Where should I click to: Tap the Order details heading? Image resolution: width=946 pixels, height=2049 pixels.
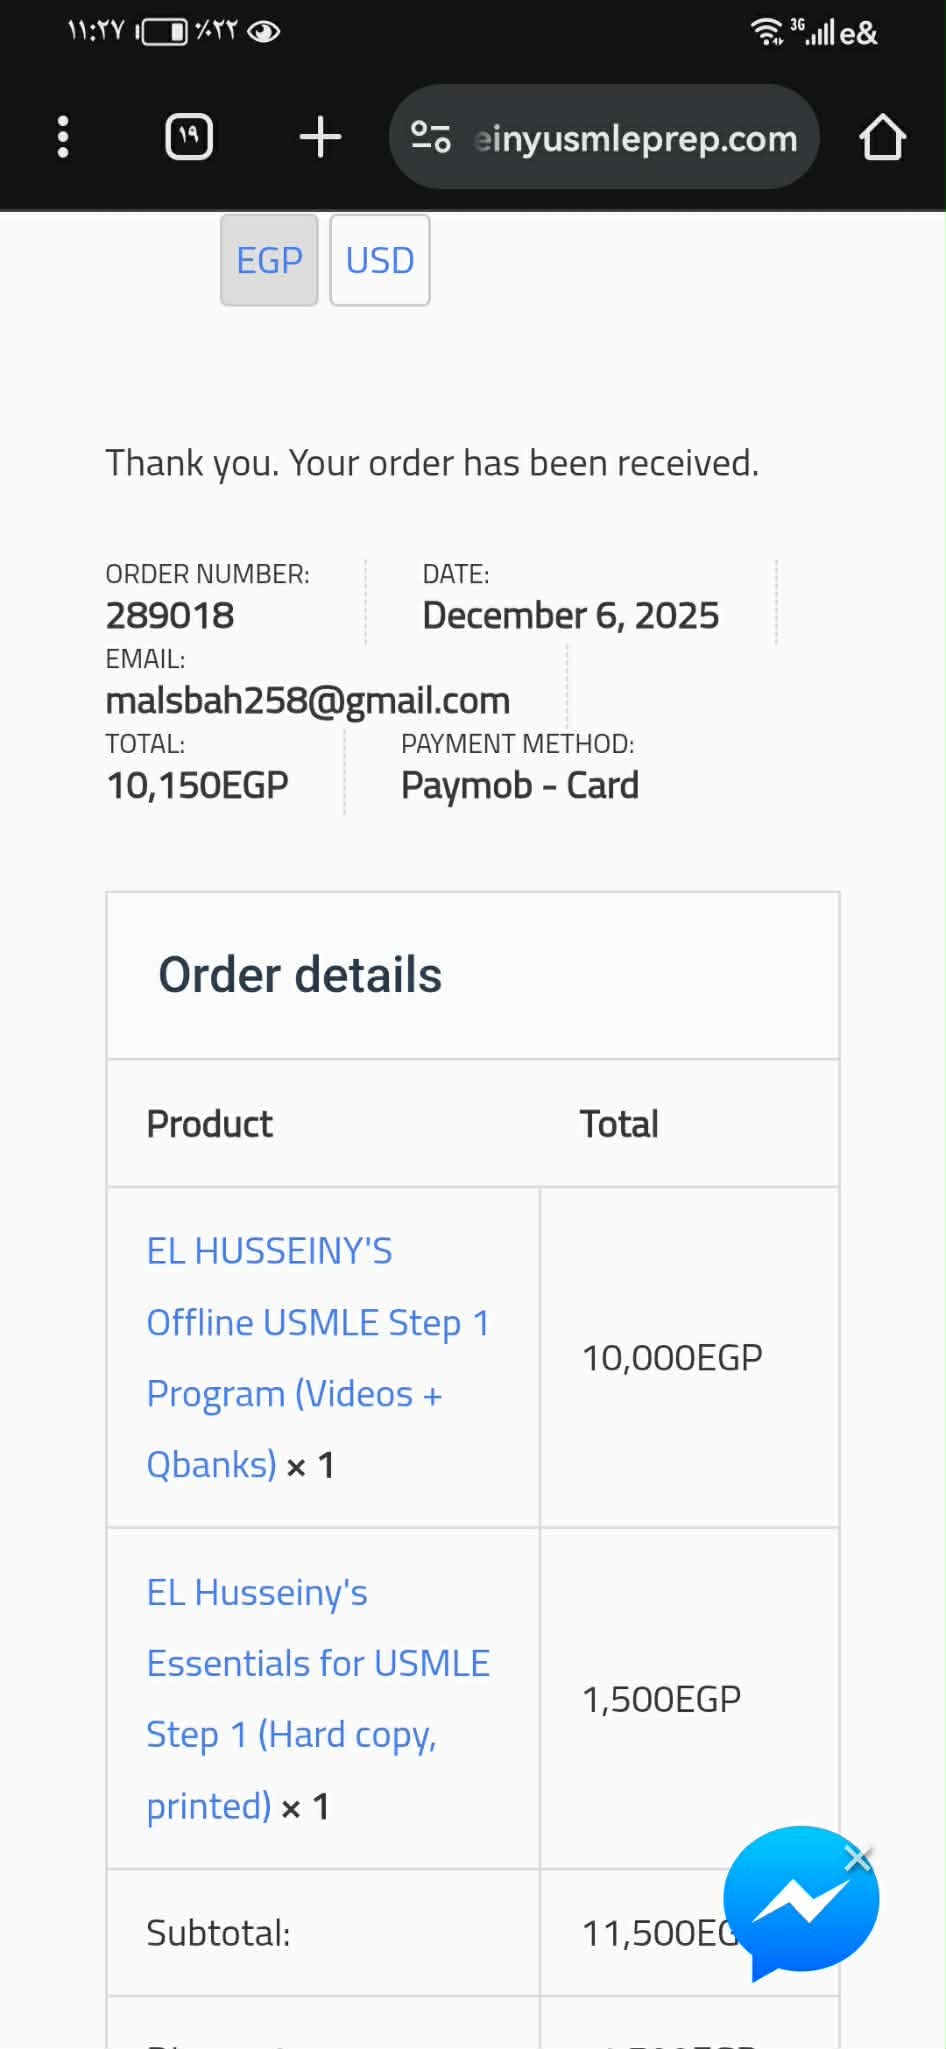click(x=300, y=975)
